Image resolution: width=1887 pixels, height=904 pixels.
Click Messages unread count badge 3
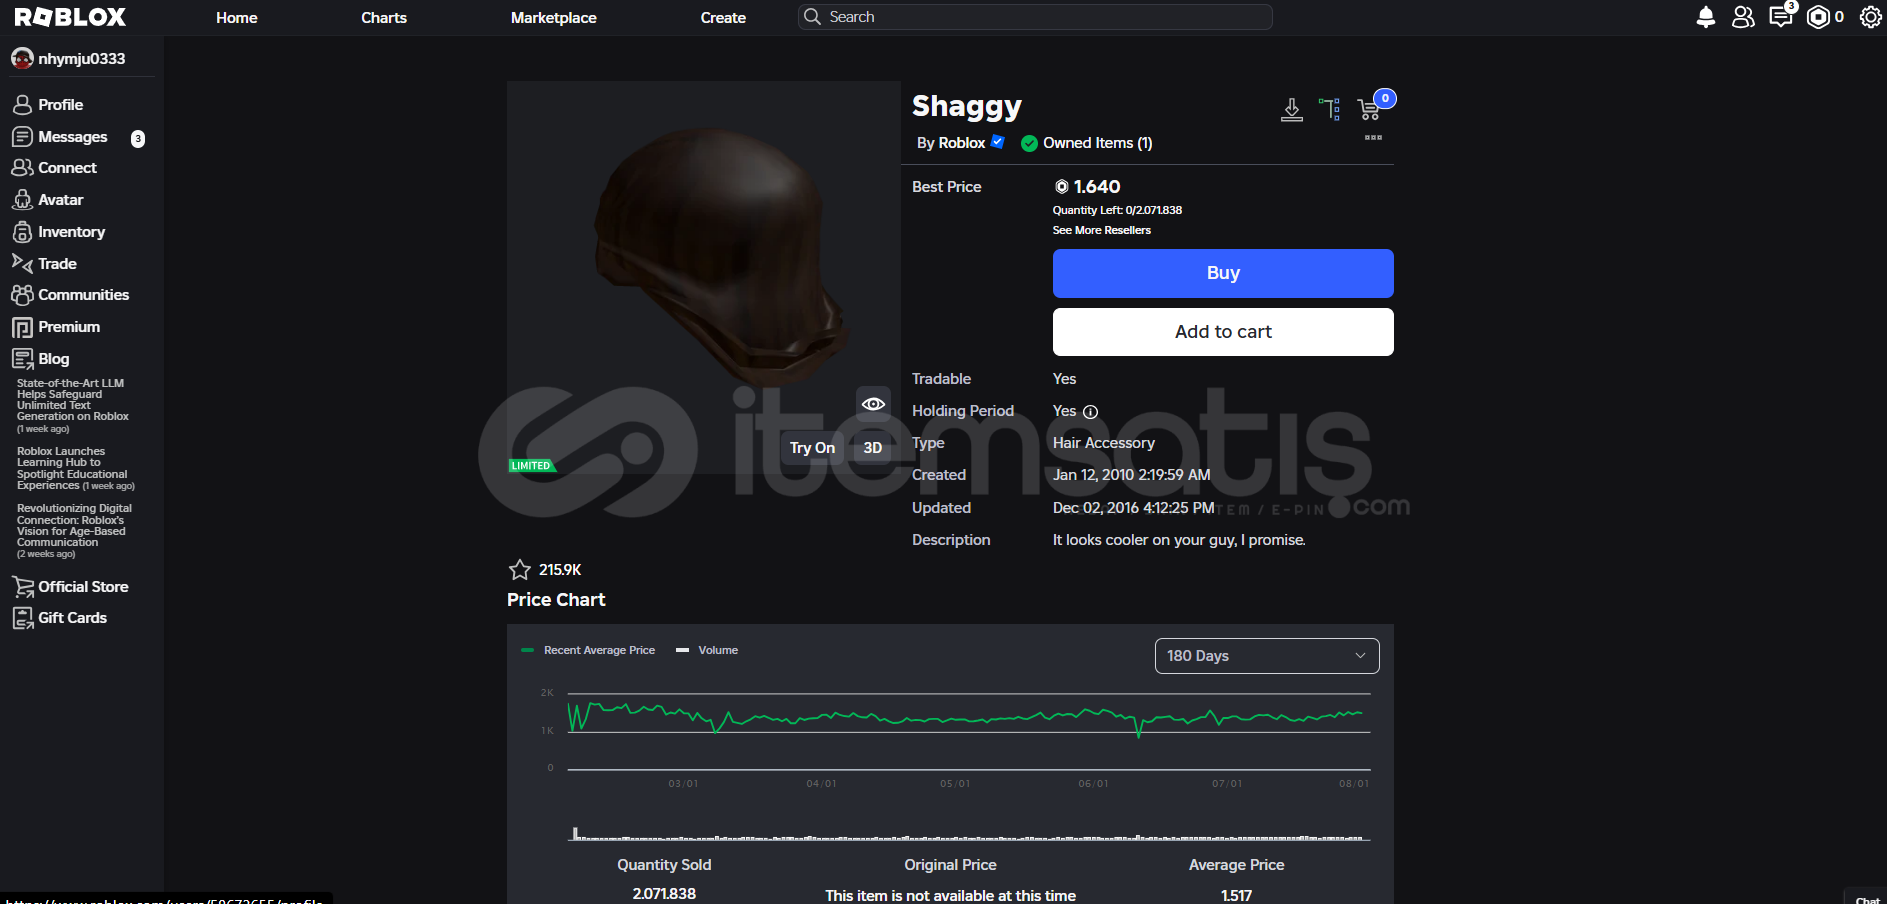click(x=138, y=139)
